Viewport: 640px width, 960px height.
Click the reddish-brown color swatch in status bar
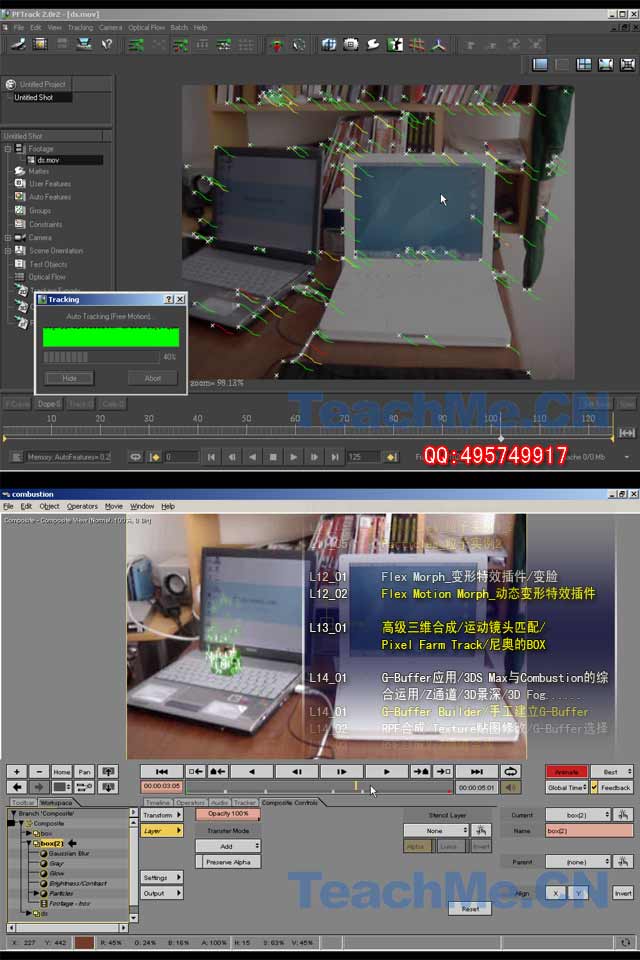84,942
